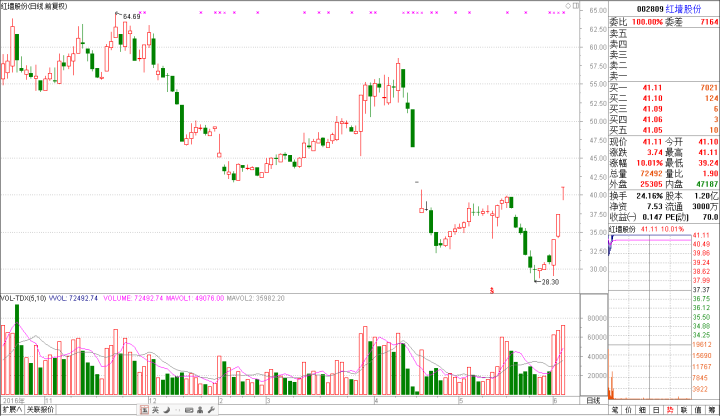Screen dimensions: 720x416
Task: Open the IME wrench settings icon
Action: coord(211,410)
